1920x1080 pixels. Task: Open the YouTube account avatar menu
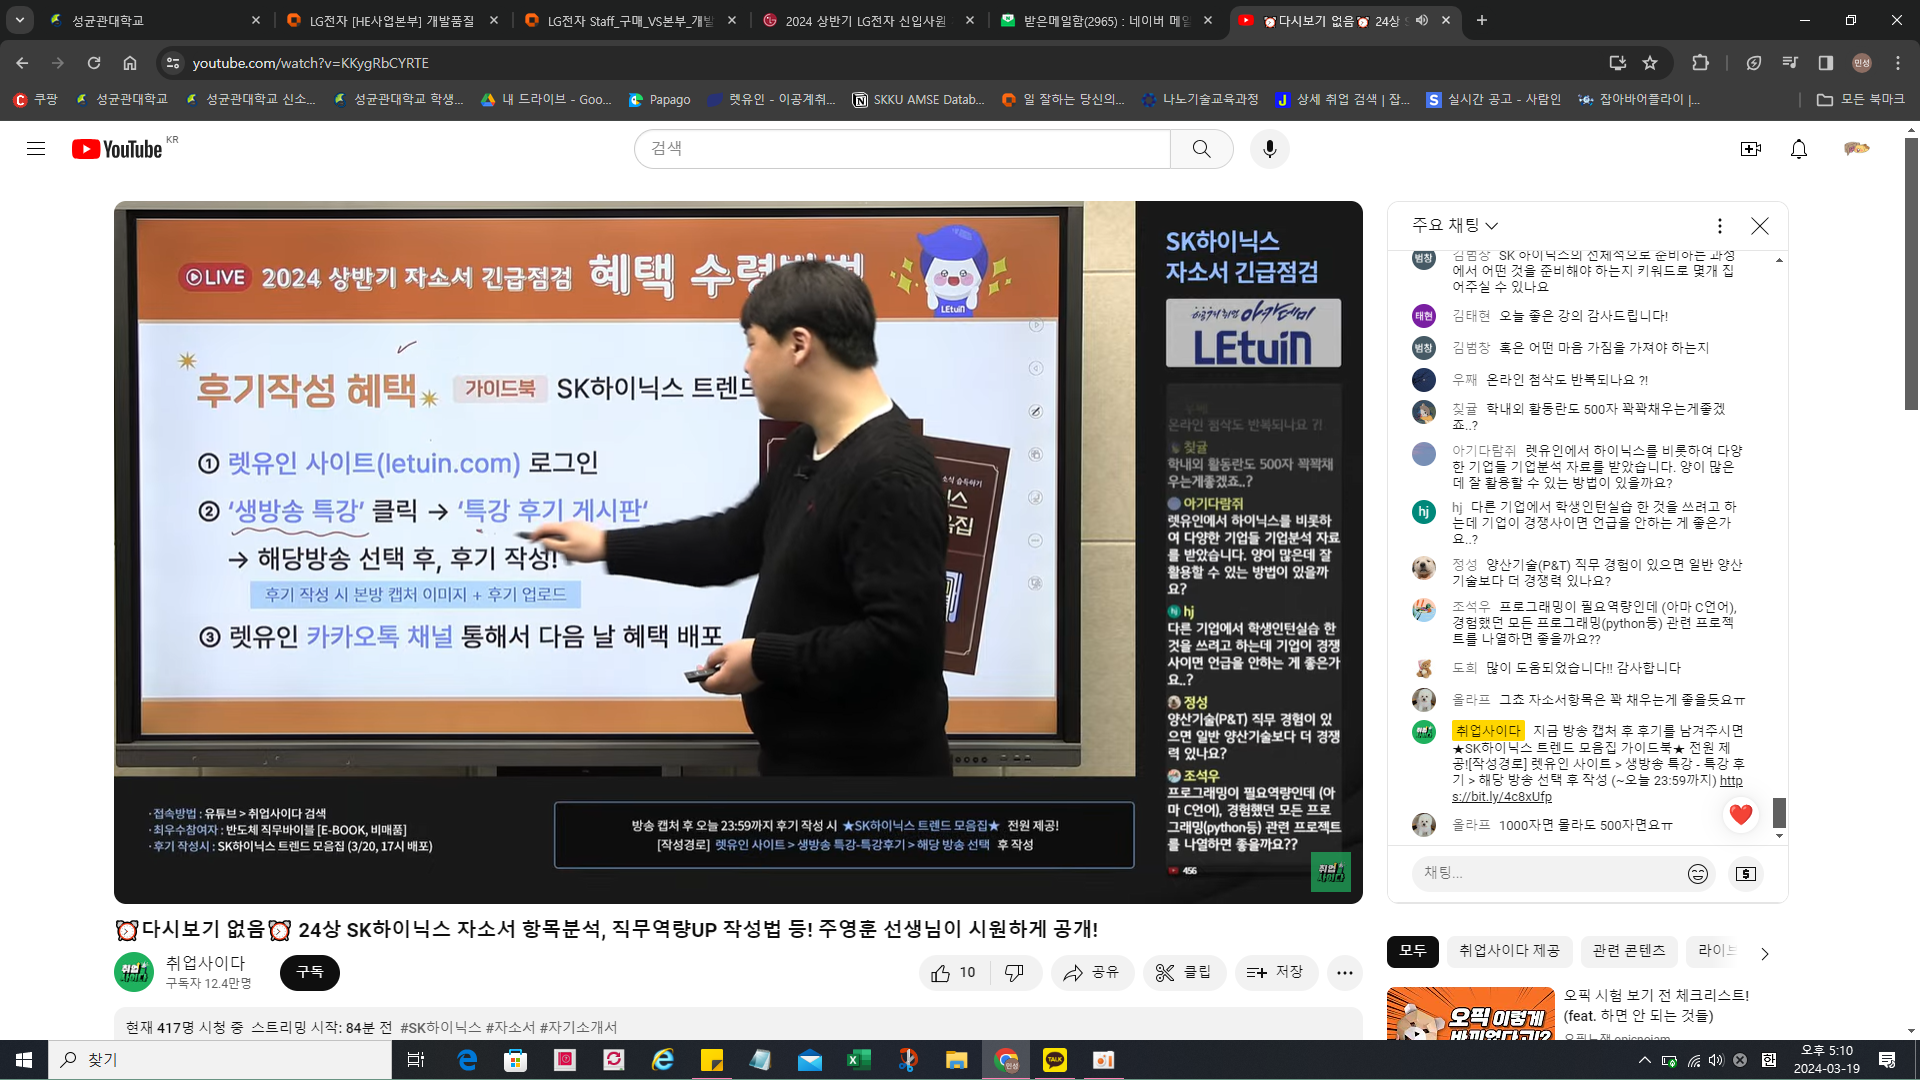(x=1856, y=149)
